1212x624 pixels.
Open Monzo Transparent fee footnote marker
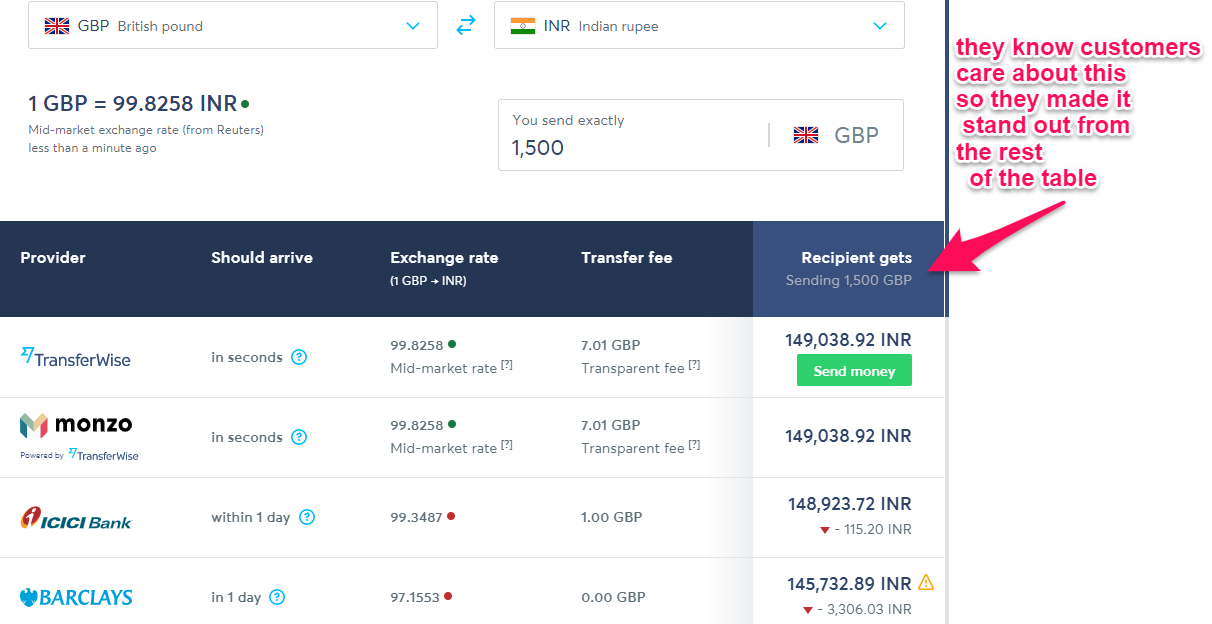(694, 446)
